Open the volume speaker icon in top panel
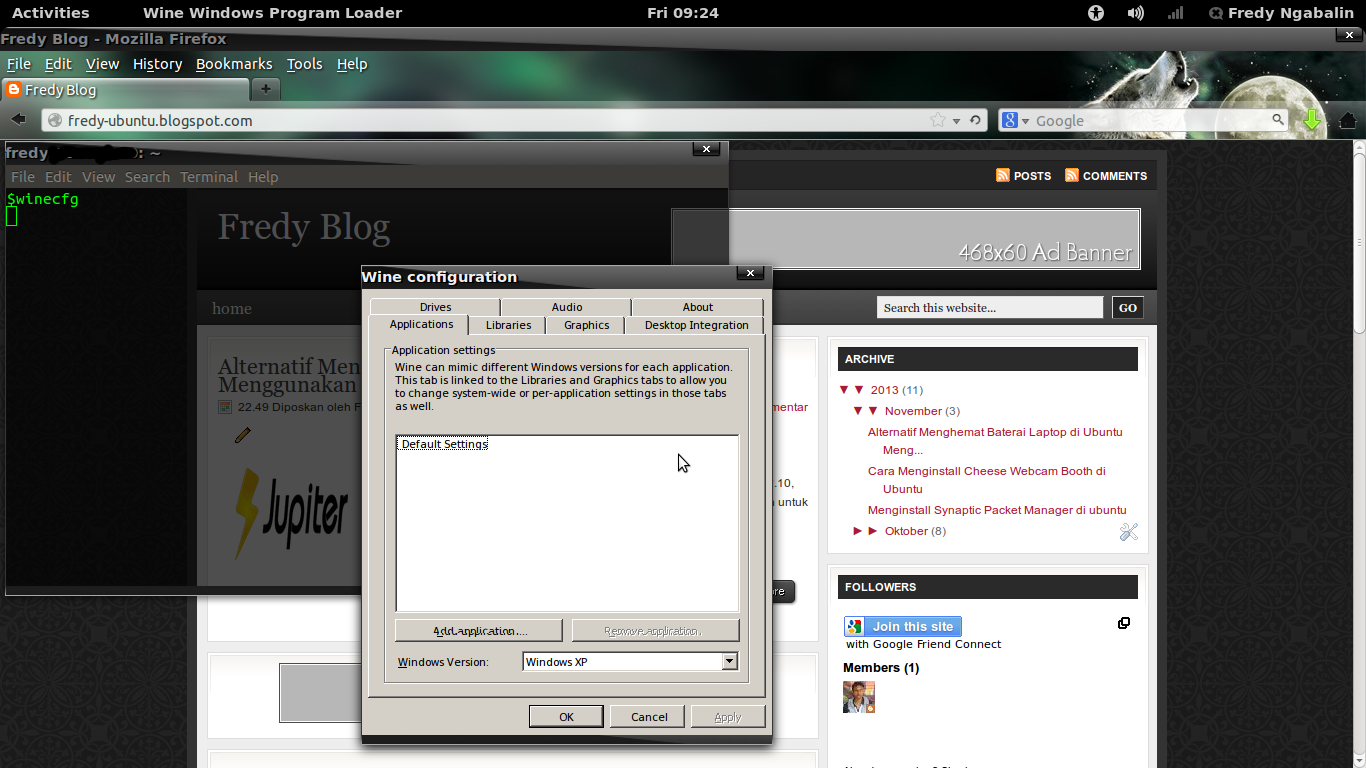1366x768 pixels. pos(1136,13)
